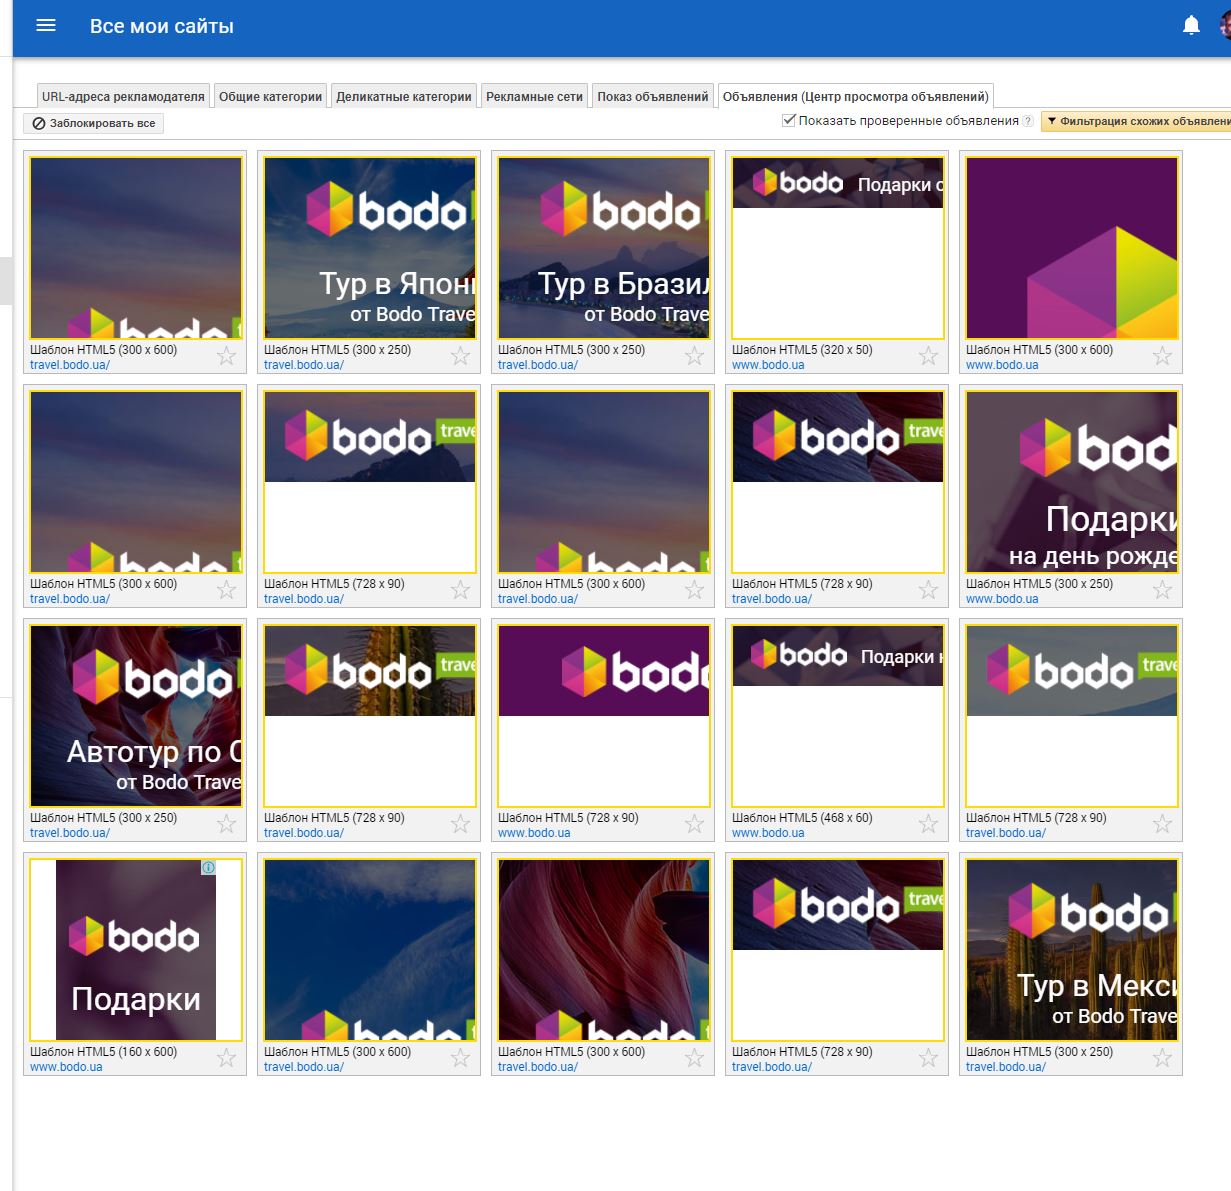Click the Тур в Мекси ad preview
1231x1191 pixels.
pyautogui.click(x=1072, y=950)
